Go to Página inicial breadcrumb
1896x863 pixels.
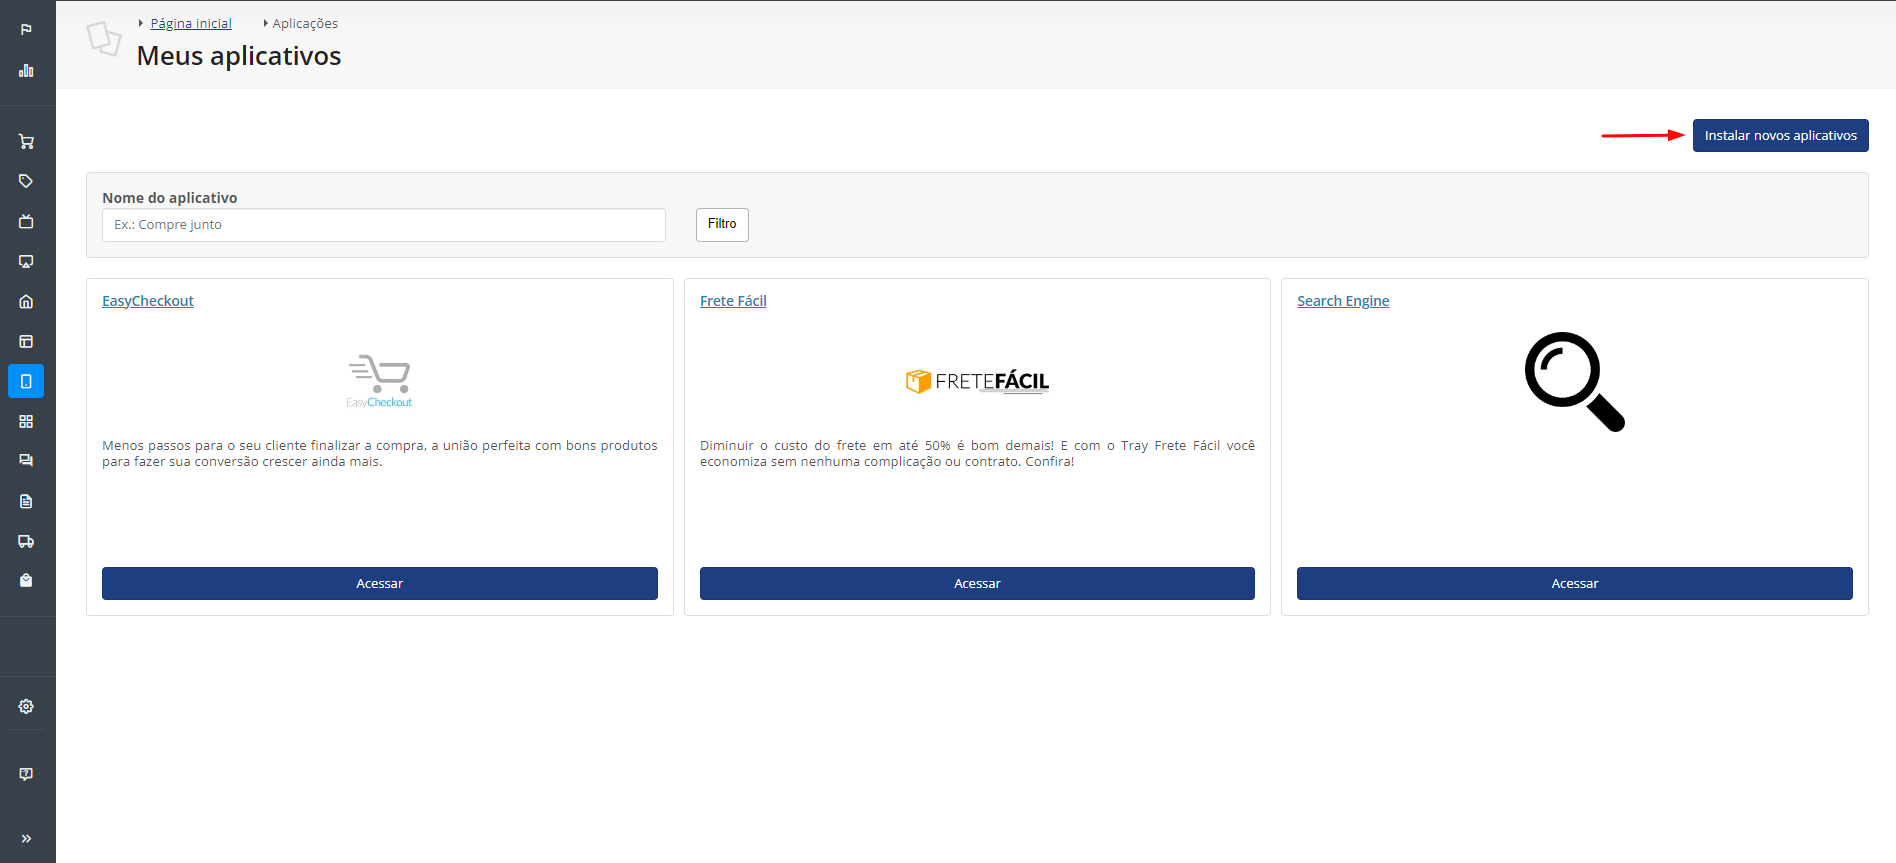(191, 23)
